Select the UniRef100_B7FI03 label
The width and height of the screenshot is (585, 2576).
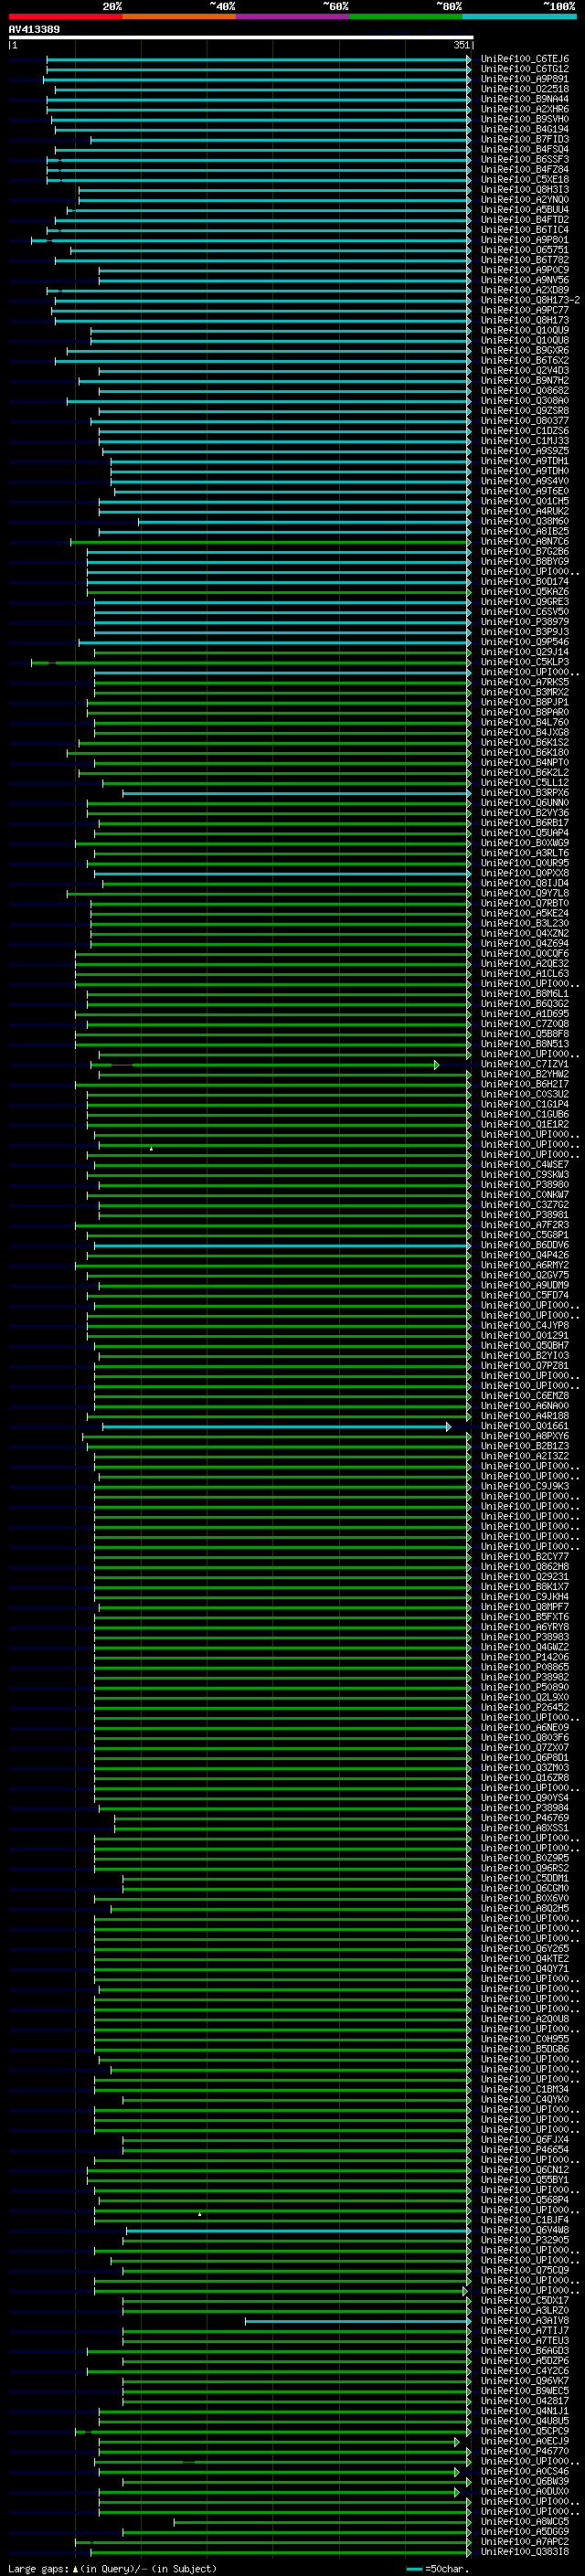(525, 139)
